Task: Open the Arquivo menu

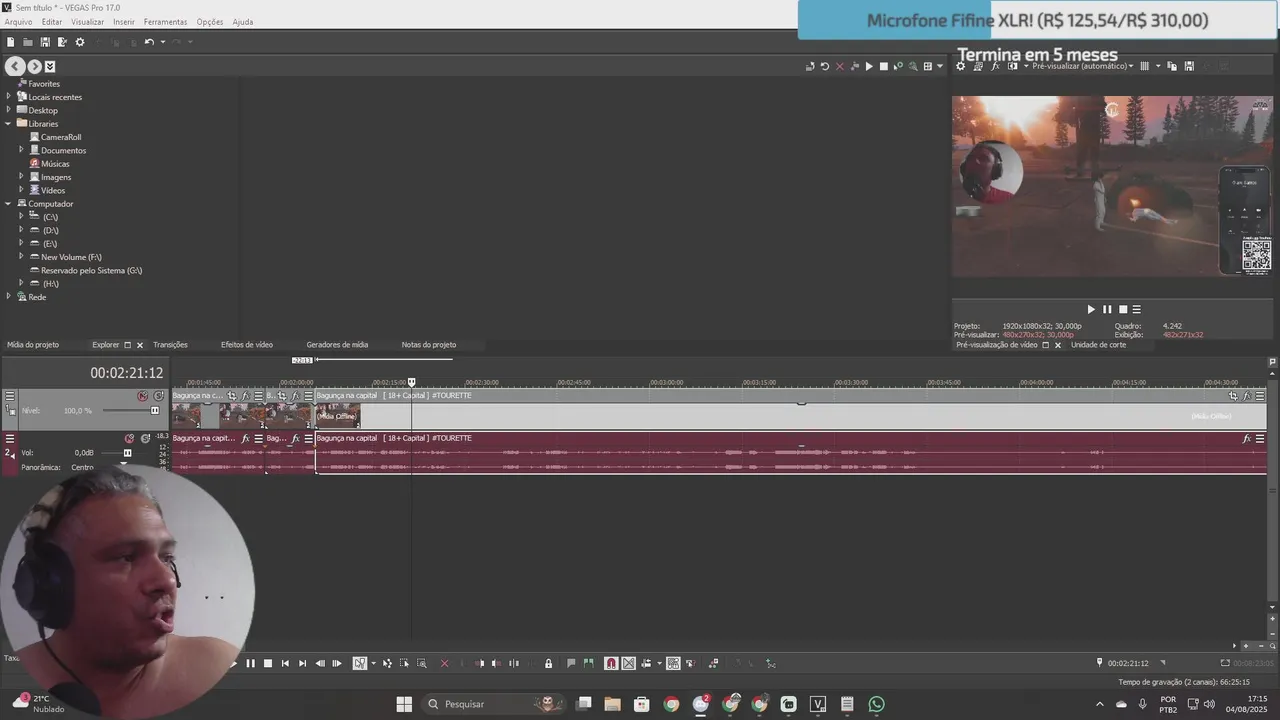Action: point(18,21)
